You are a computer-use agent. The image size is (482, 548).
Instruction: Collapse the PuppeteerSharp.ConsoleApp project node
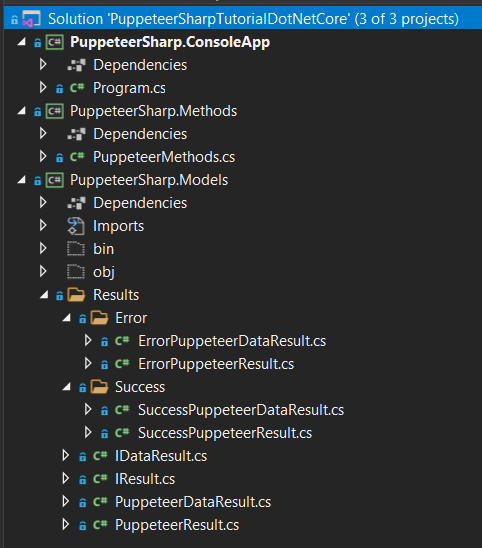[x=22, y=42]
